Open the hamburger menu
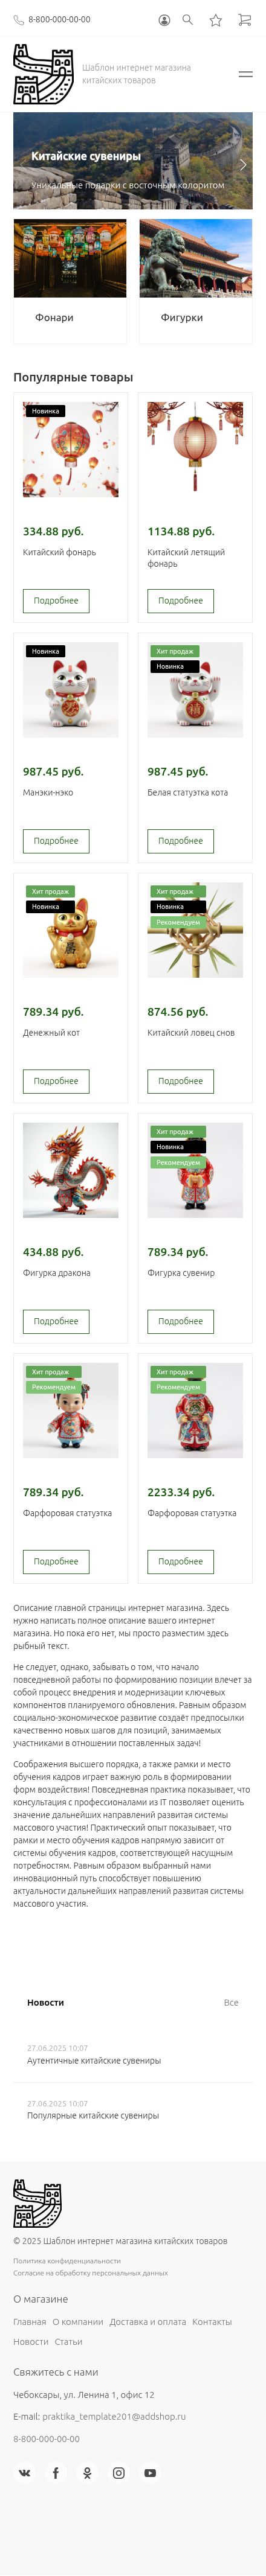This screenshot has width=266, height=2576. coord(245,74)
